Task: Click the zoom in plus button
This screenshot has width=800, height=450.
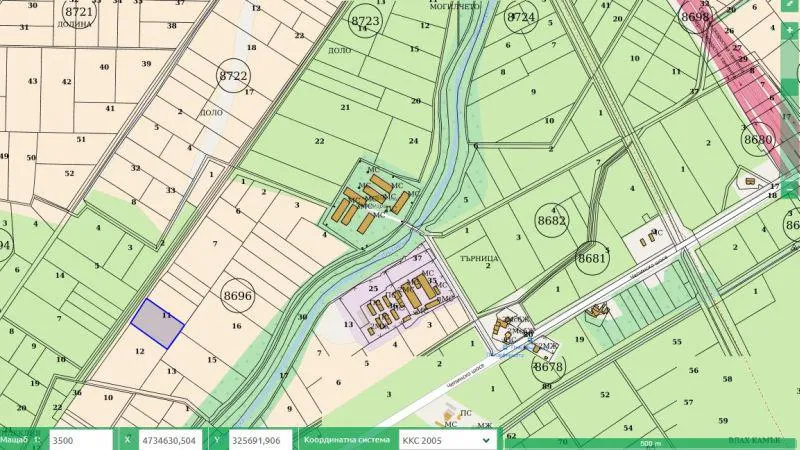Action: [x=792, y=30]
